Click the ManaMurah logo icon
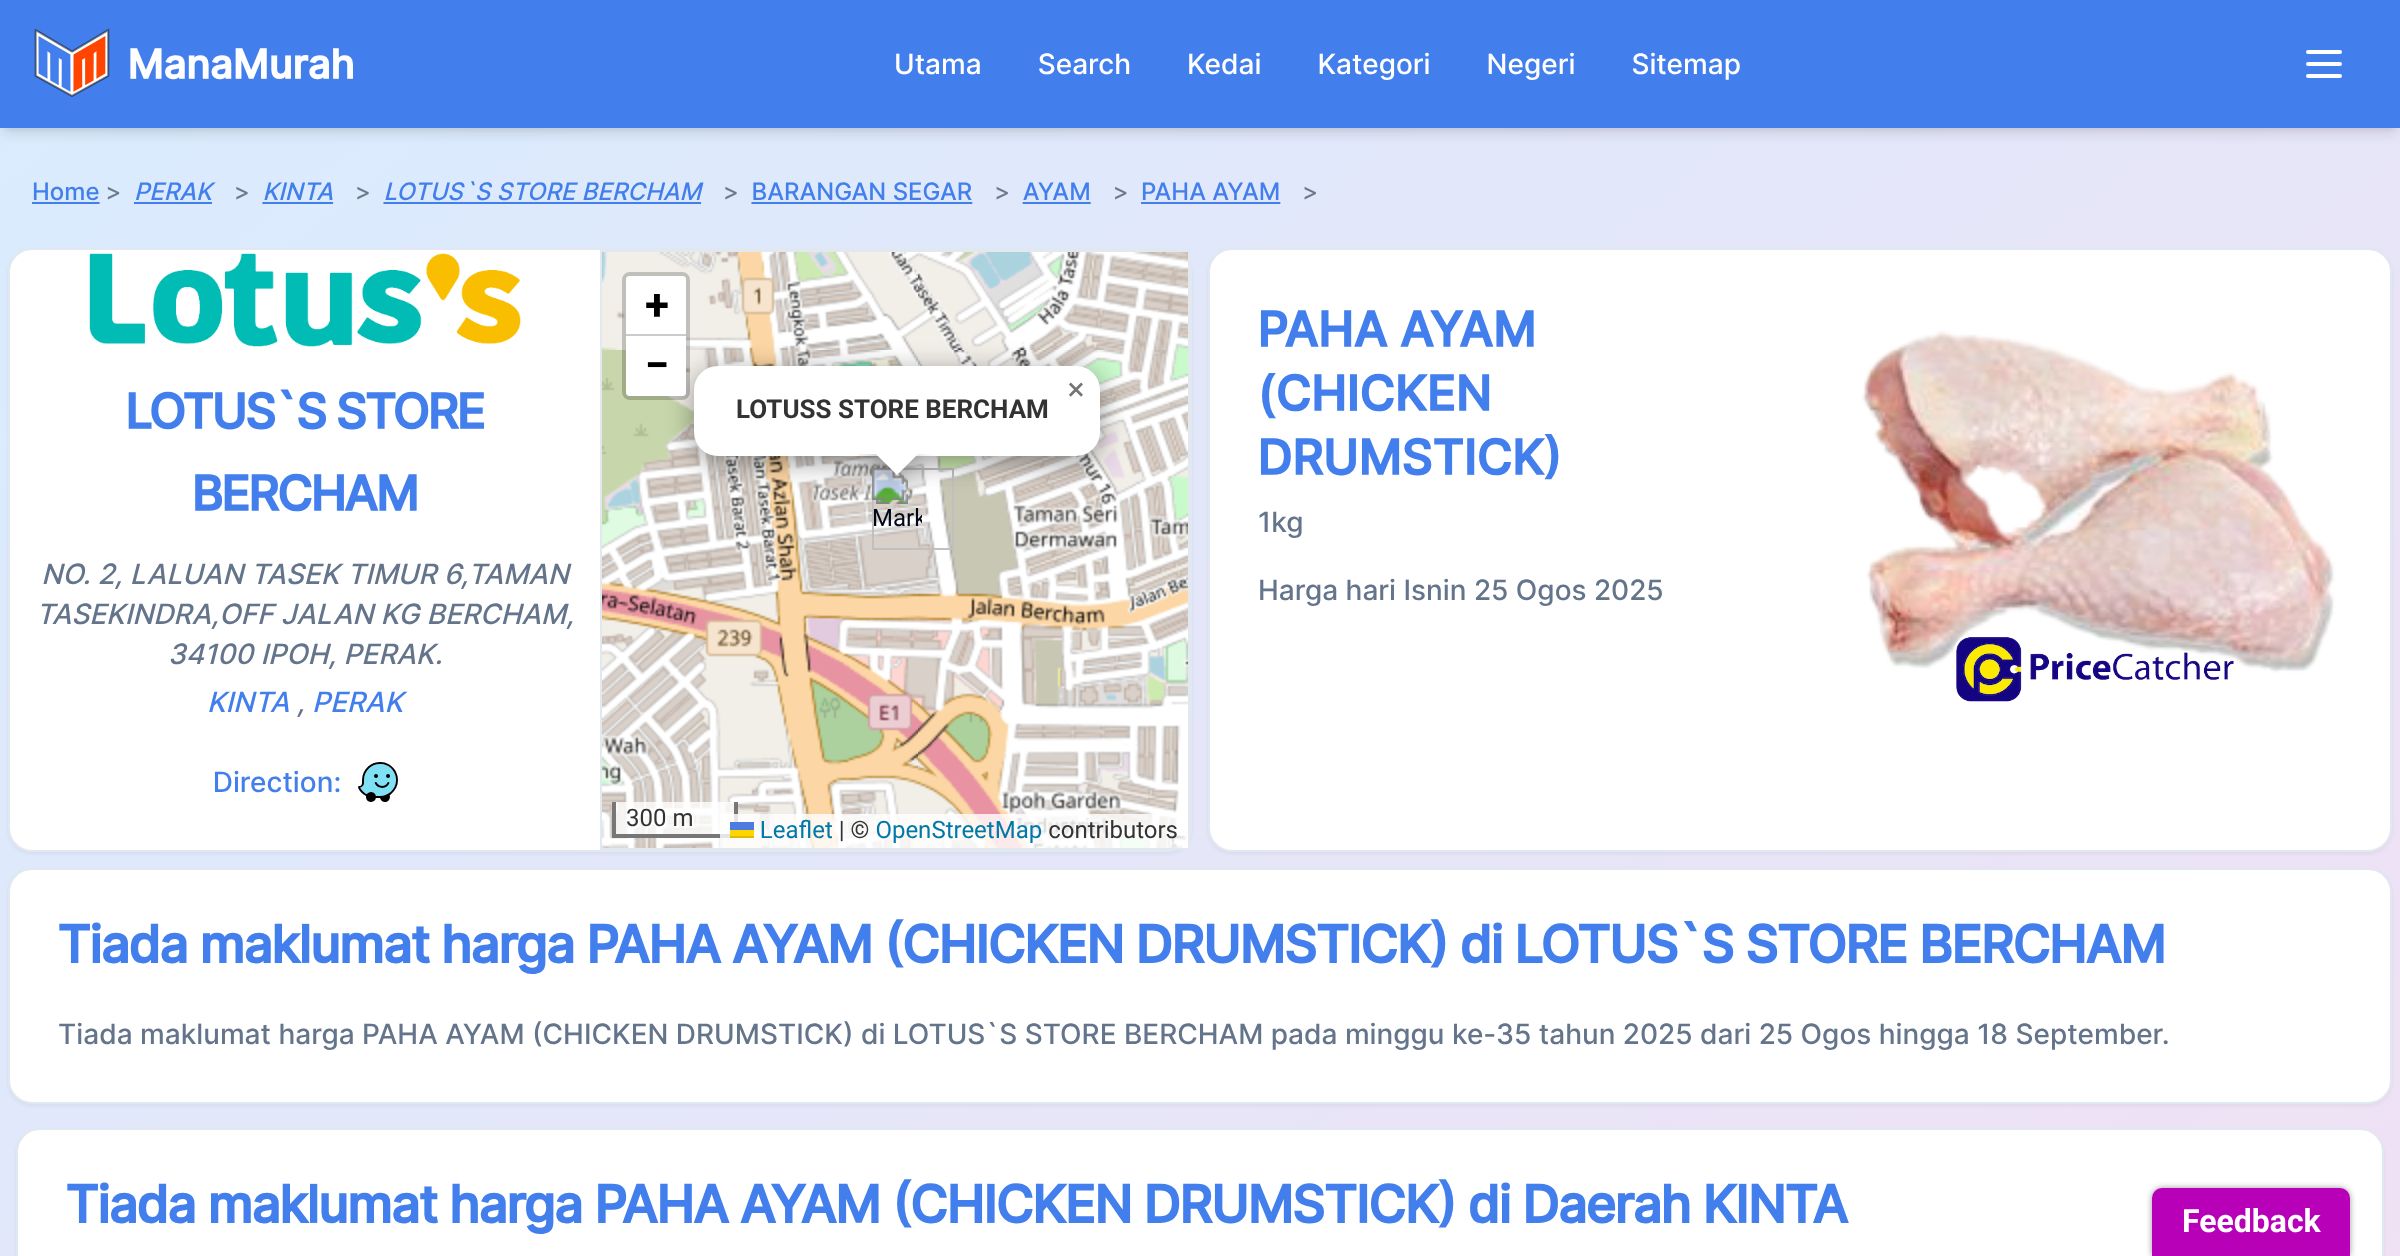This screenshot has width=2400, height=1256. coord(71,63)
